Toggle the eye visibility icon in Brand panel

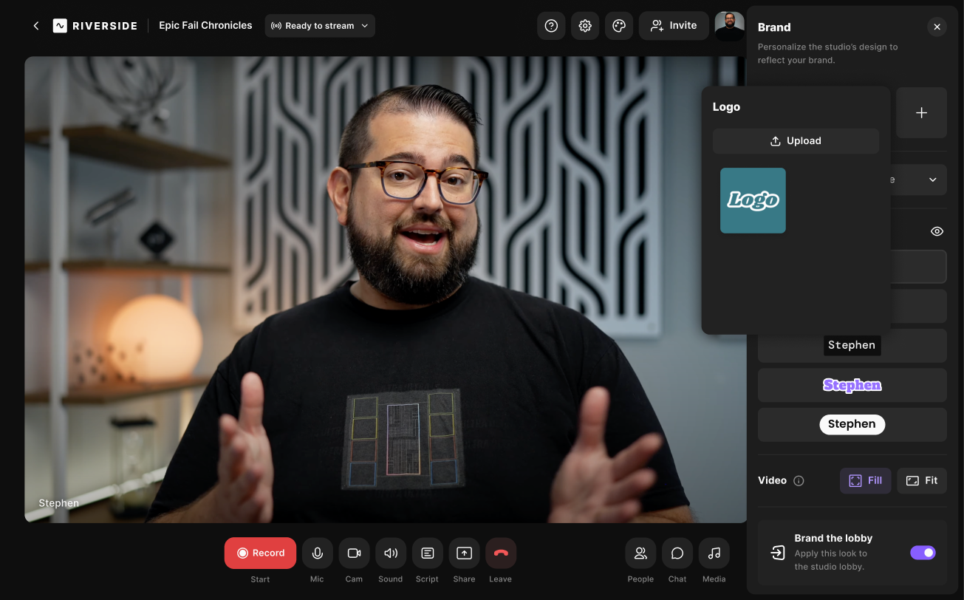[936, 231]
